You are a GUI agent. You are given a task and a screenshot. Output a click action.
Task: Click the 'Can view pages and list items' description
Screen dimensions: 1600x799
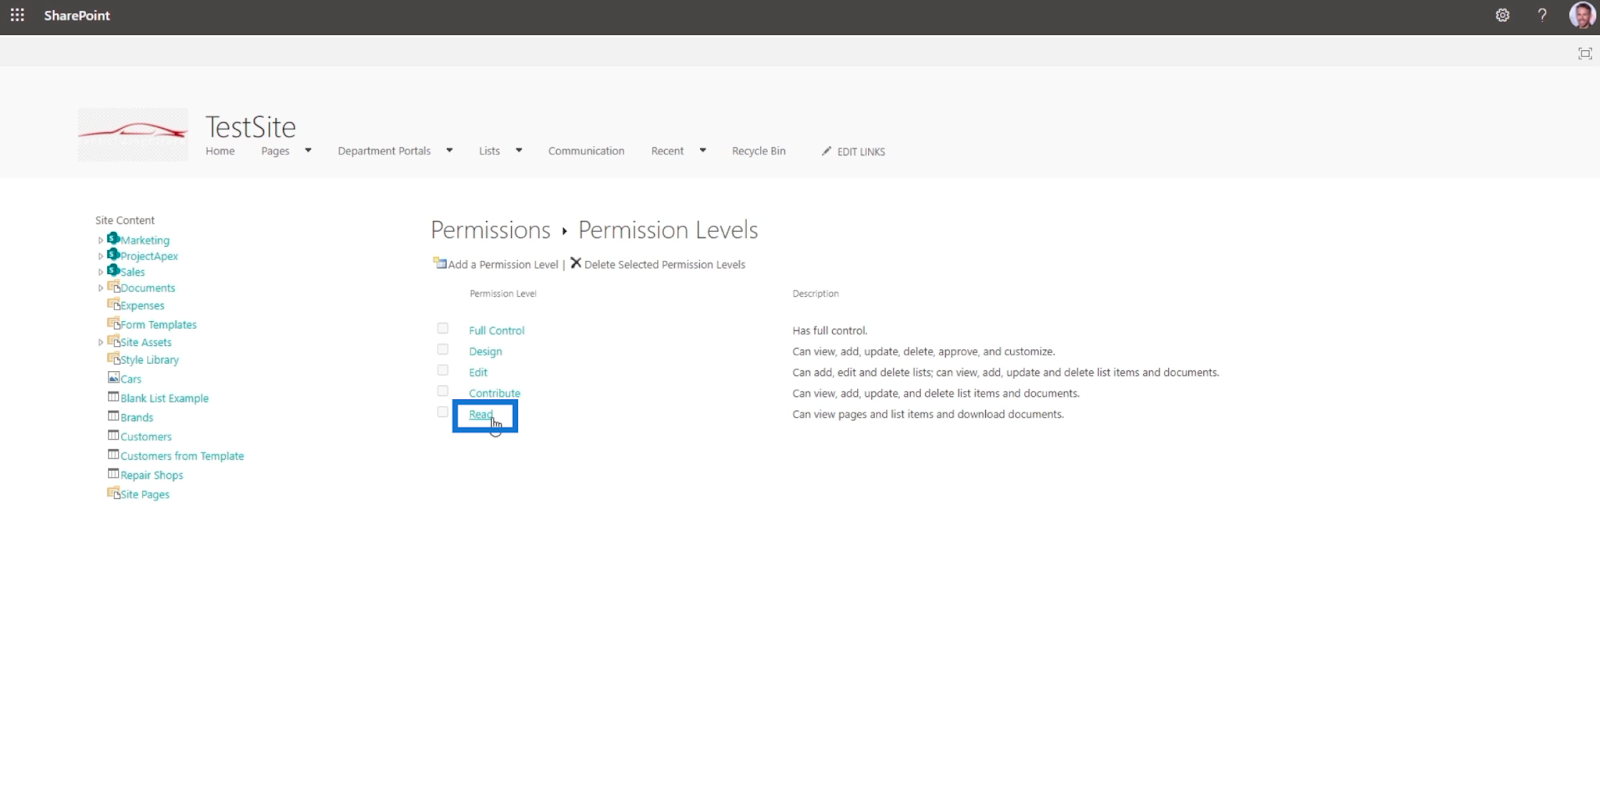pos(928,414)
